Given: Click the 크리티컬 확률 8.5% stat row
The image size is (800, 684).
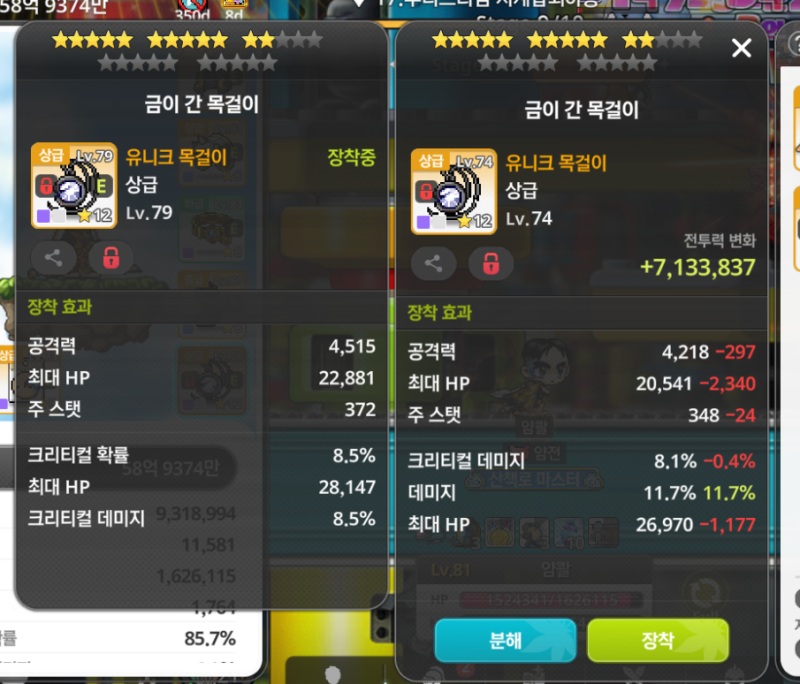Looking at the screenshot, I should [202, 455].
